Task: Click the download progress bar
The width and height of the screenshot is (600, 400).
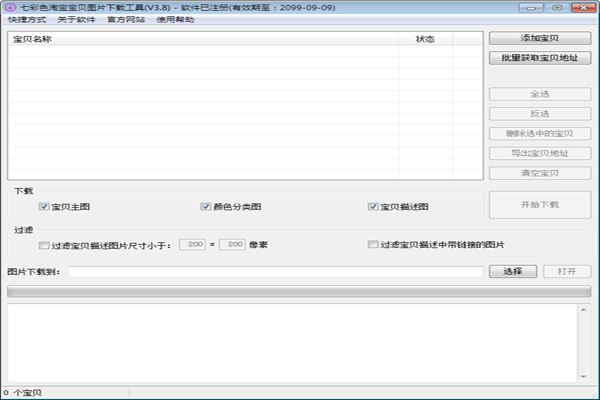Action: [296, 291]
